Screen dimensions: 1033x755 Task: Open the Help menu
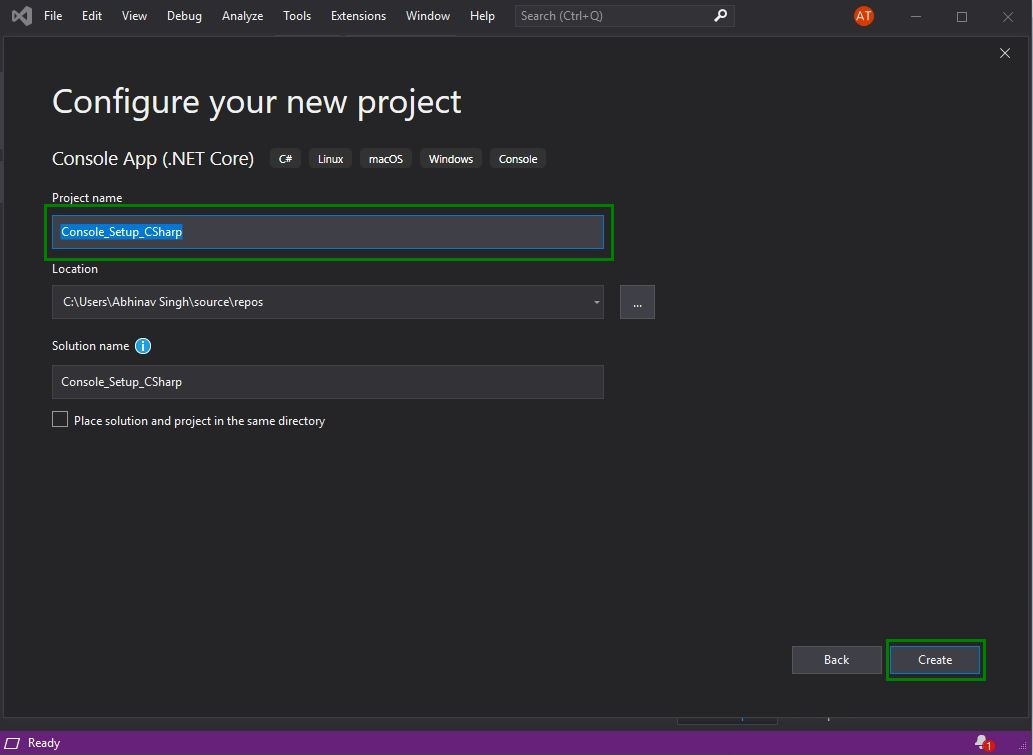(482, 16)
